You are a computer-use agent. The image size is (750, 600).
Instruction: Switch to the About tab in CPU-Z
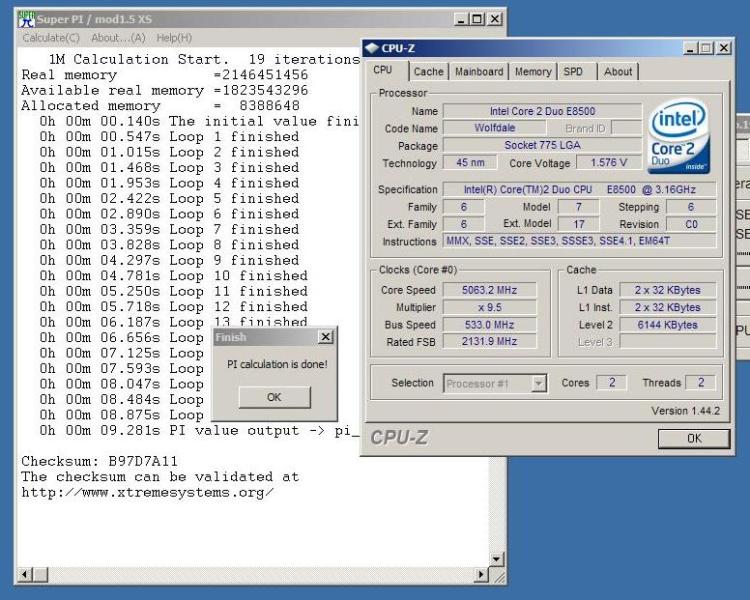pyautogui.click(x=618, y=72)
